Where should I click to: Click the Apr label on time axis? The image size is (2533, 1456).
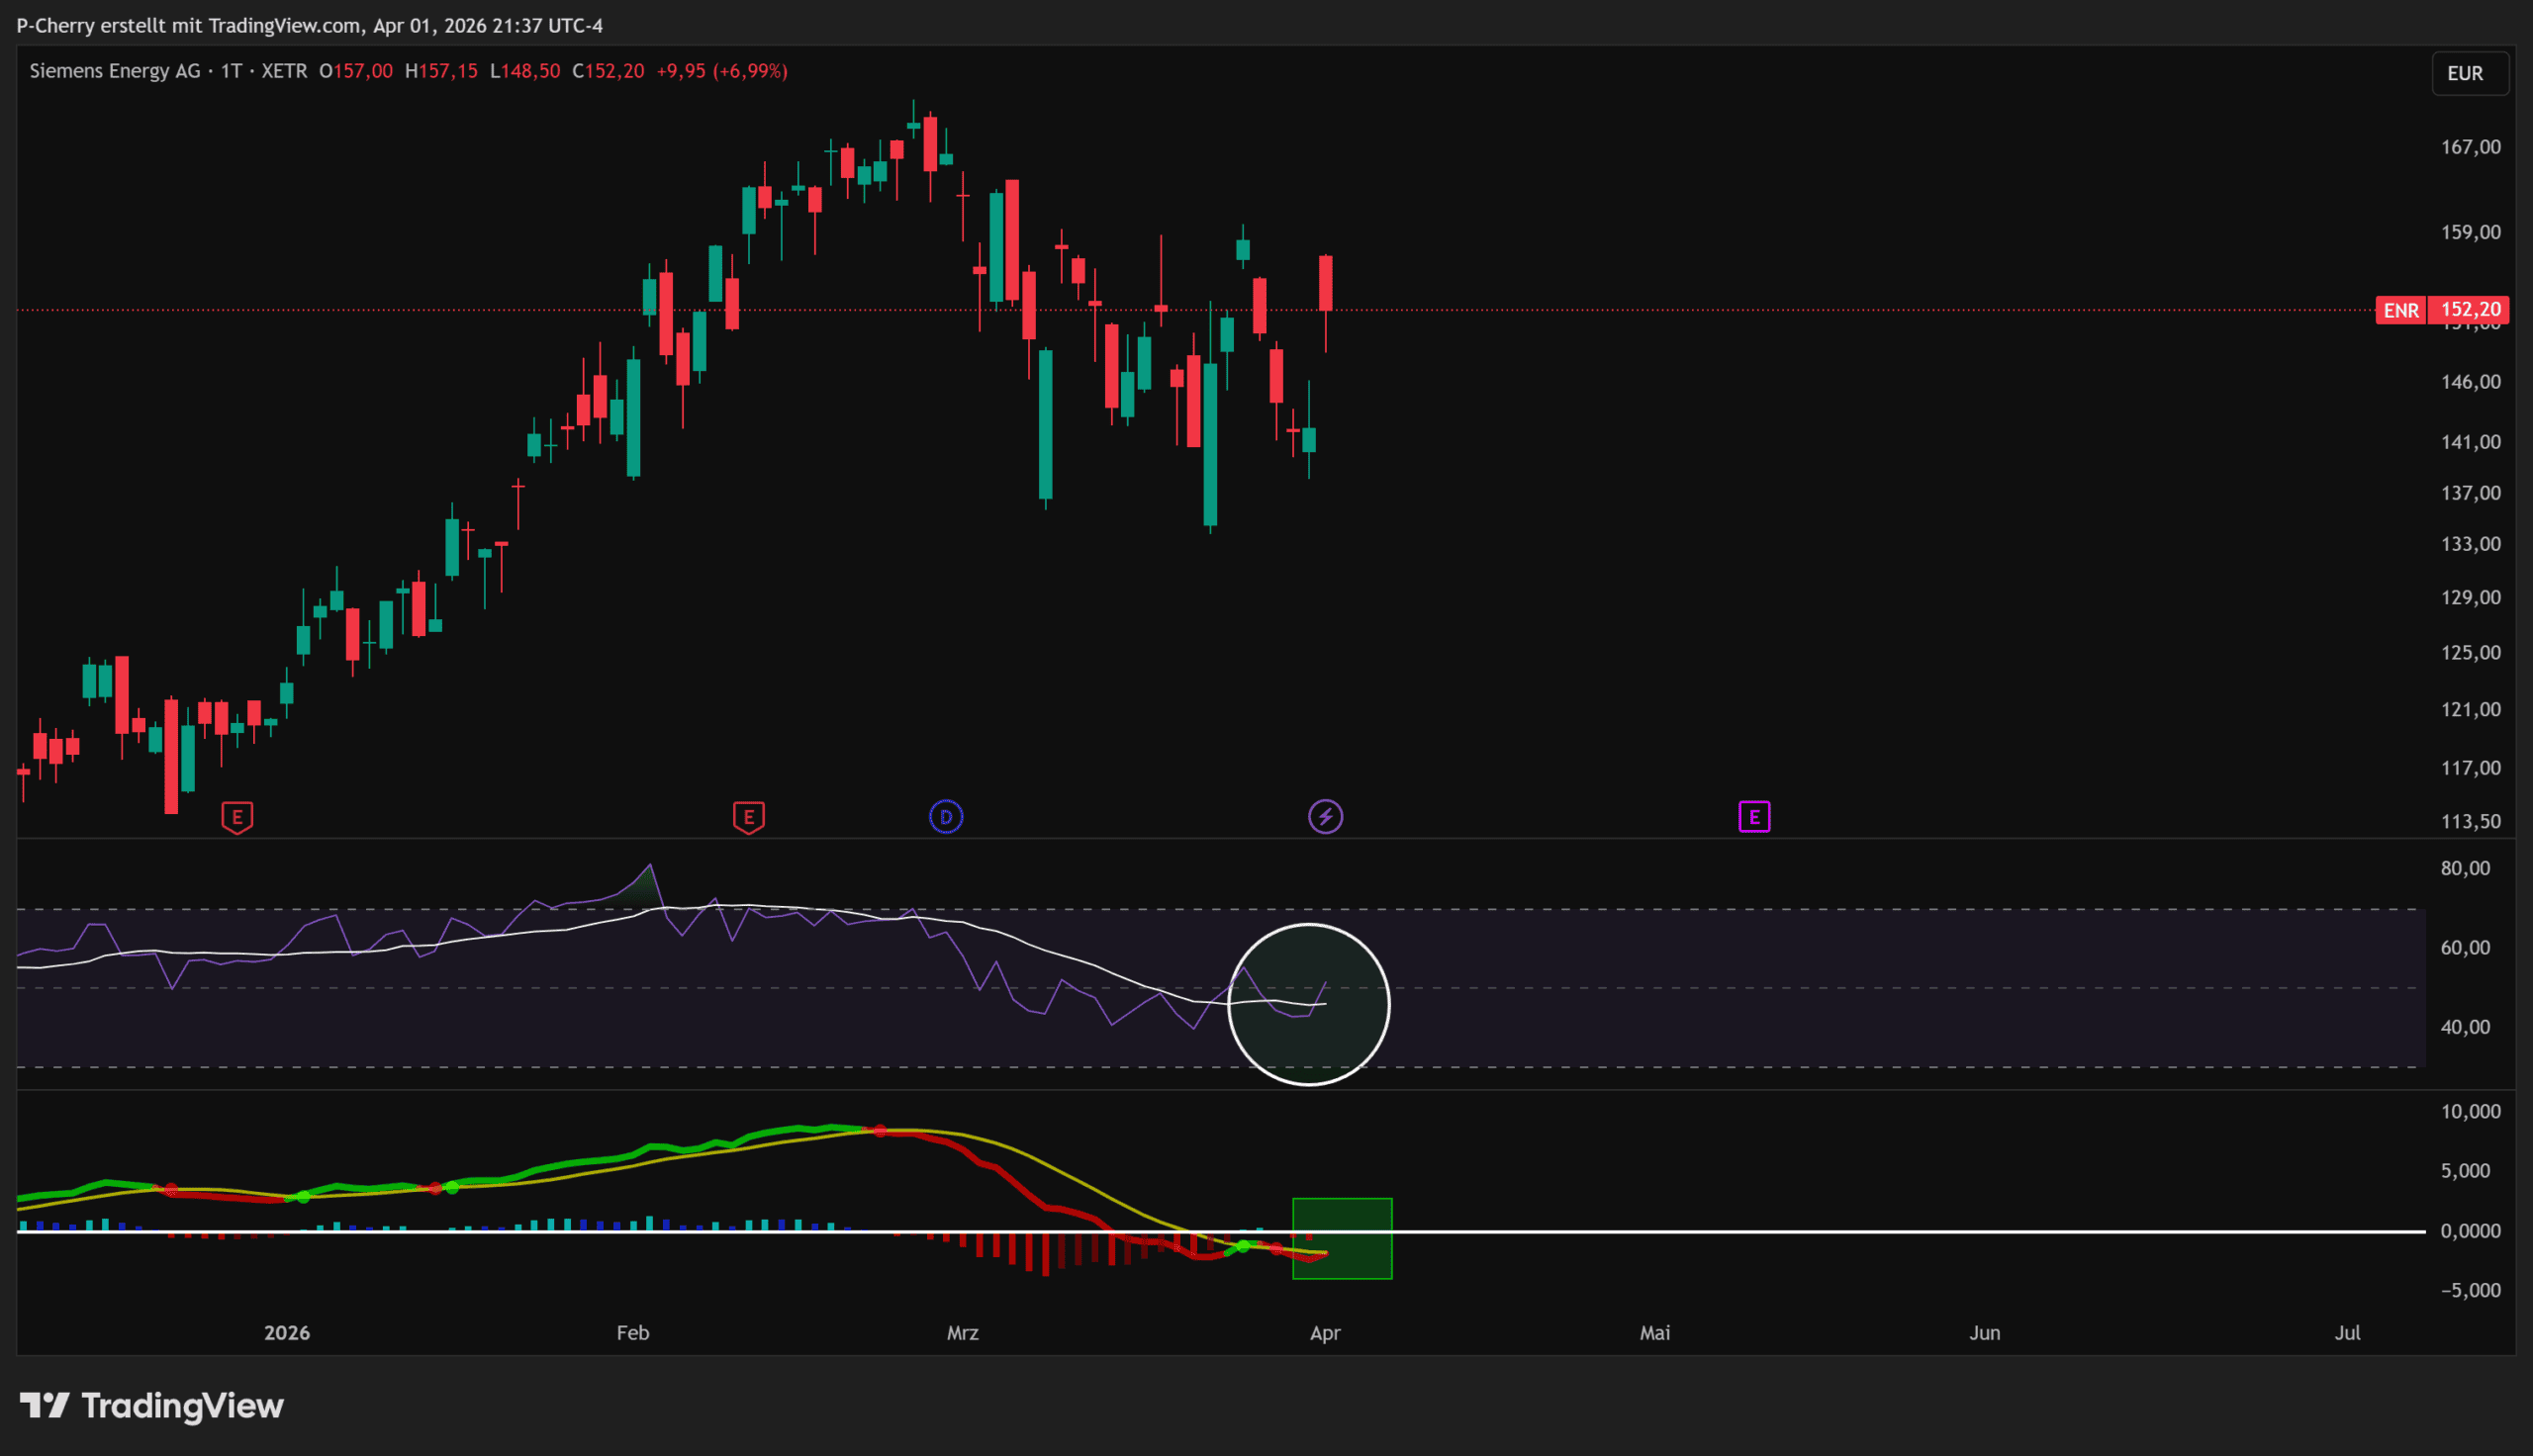tap(1325, 1333)
